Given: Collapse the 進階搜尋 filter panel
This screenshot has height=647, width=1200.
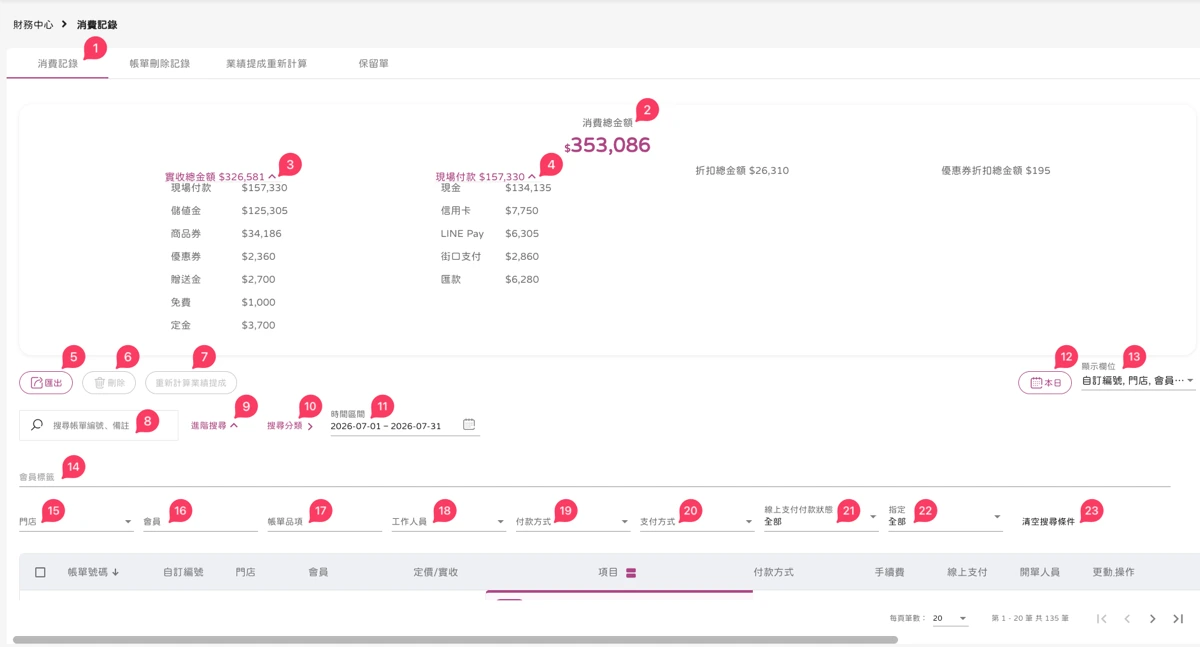Looking at the screenshot, I should pyautogui.click(x=214, y=425).
